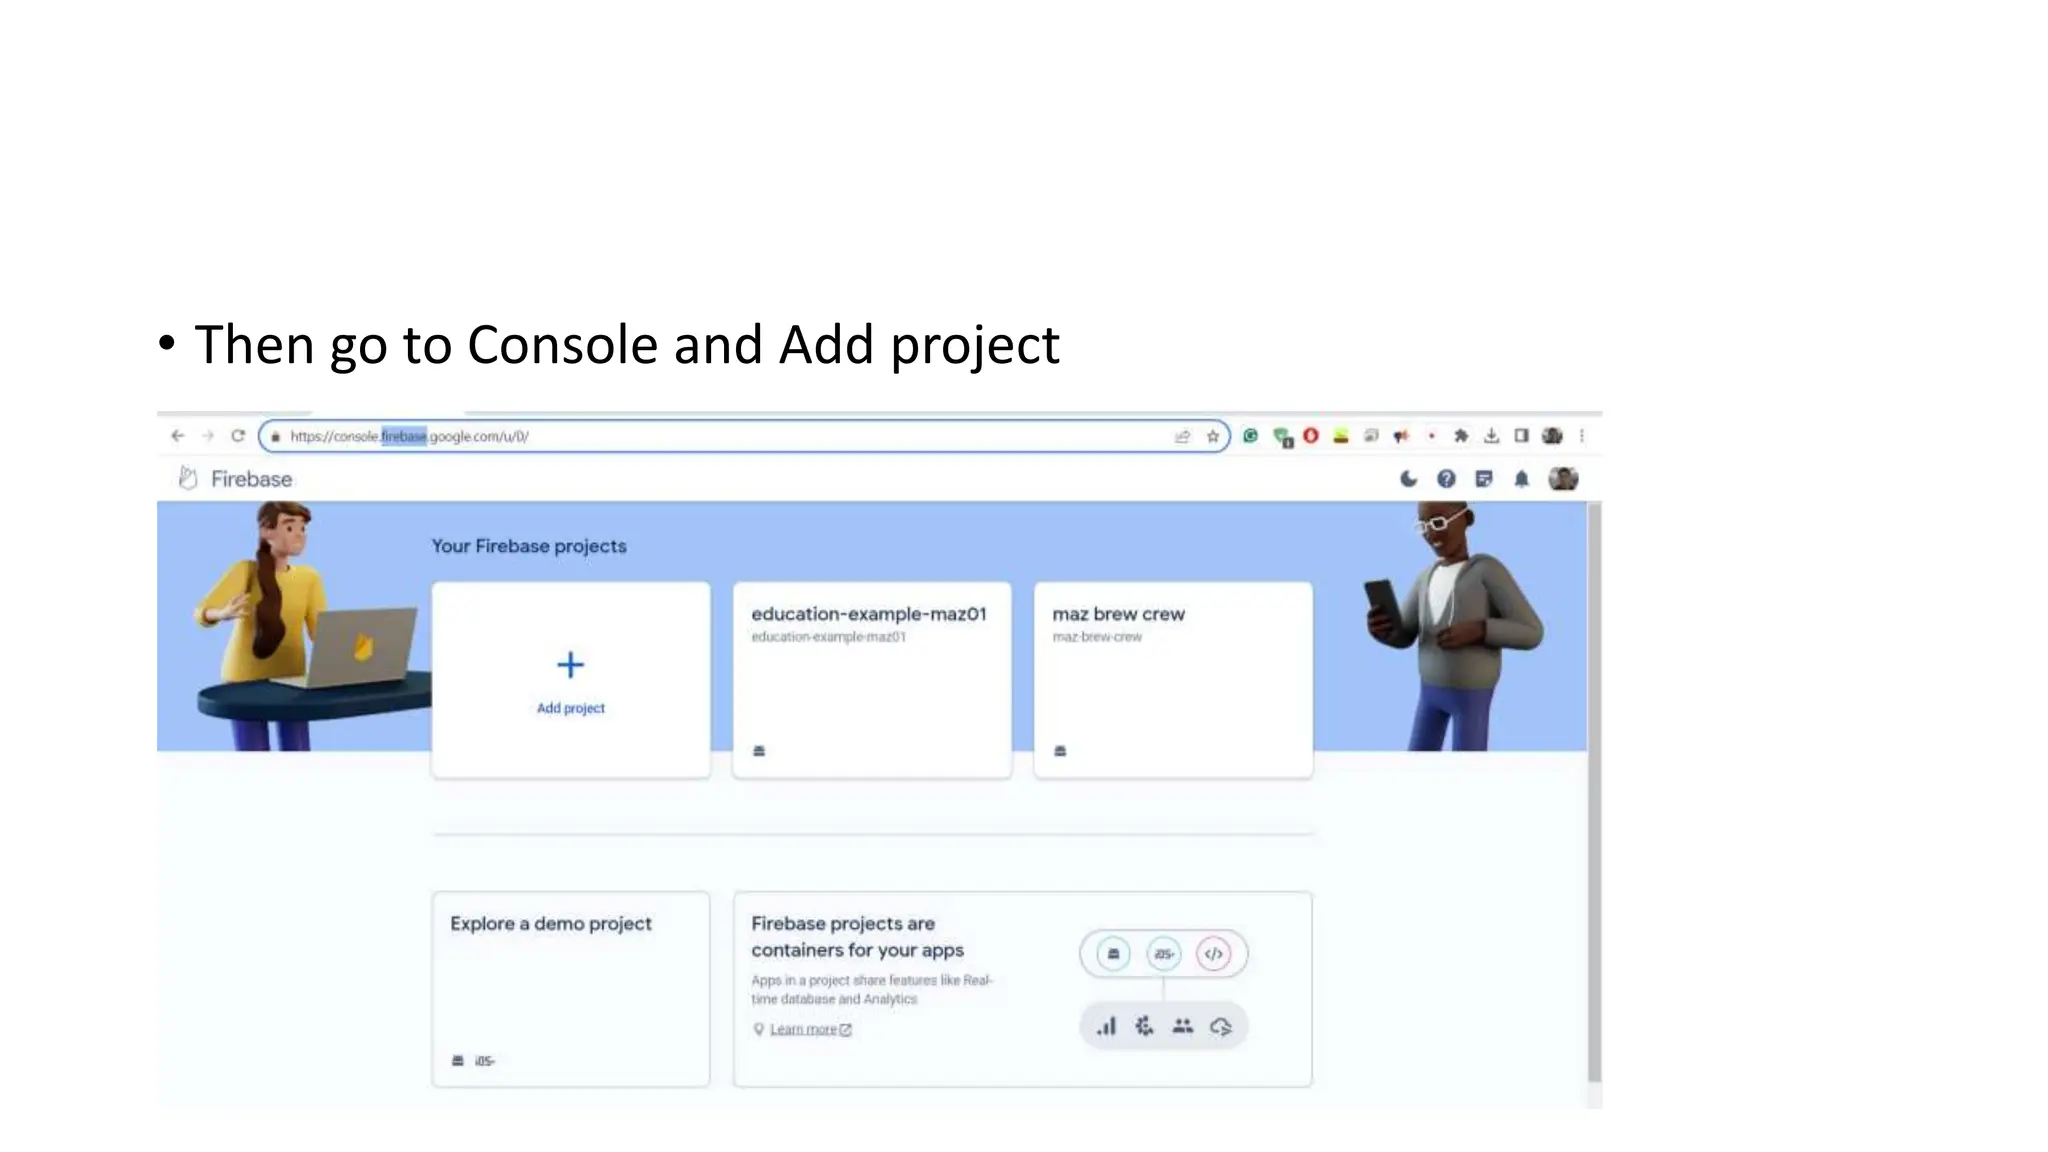The image size is (2048, 1152).
Task: Click the maz-brew-crew project ID subtitle
Action: point(1097,637)
